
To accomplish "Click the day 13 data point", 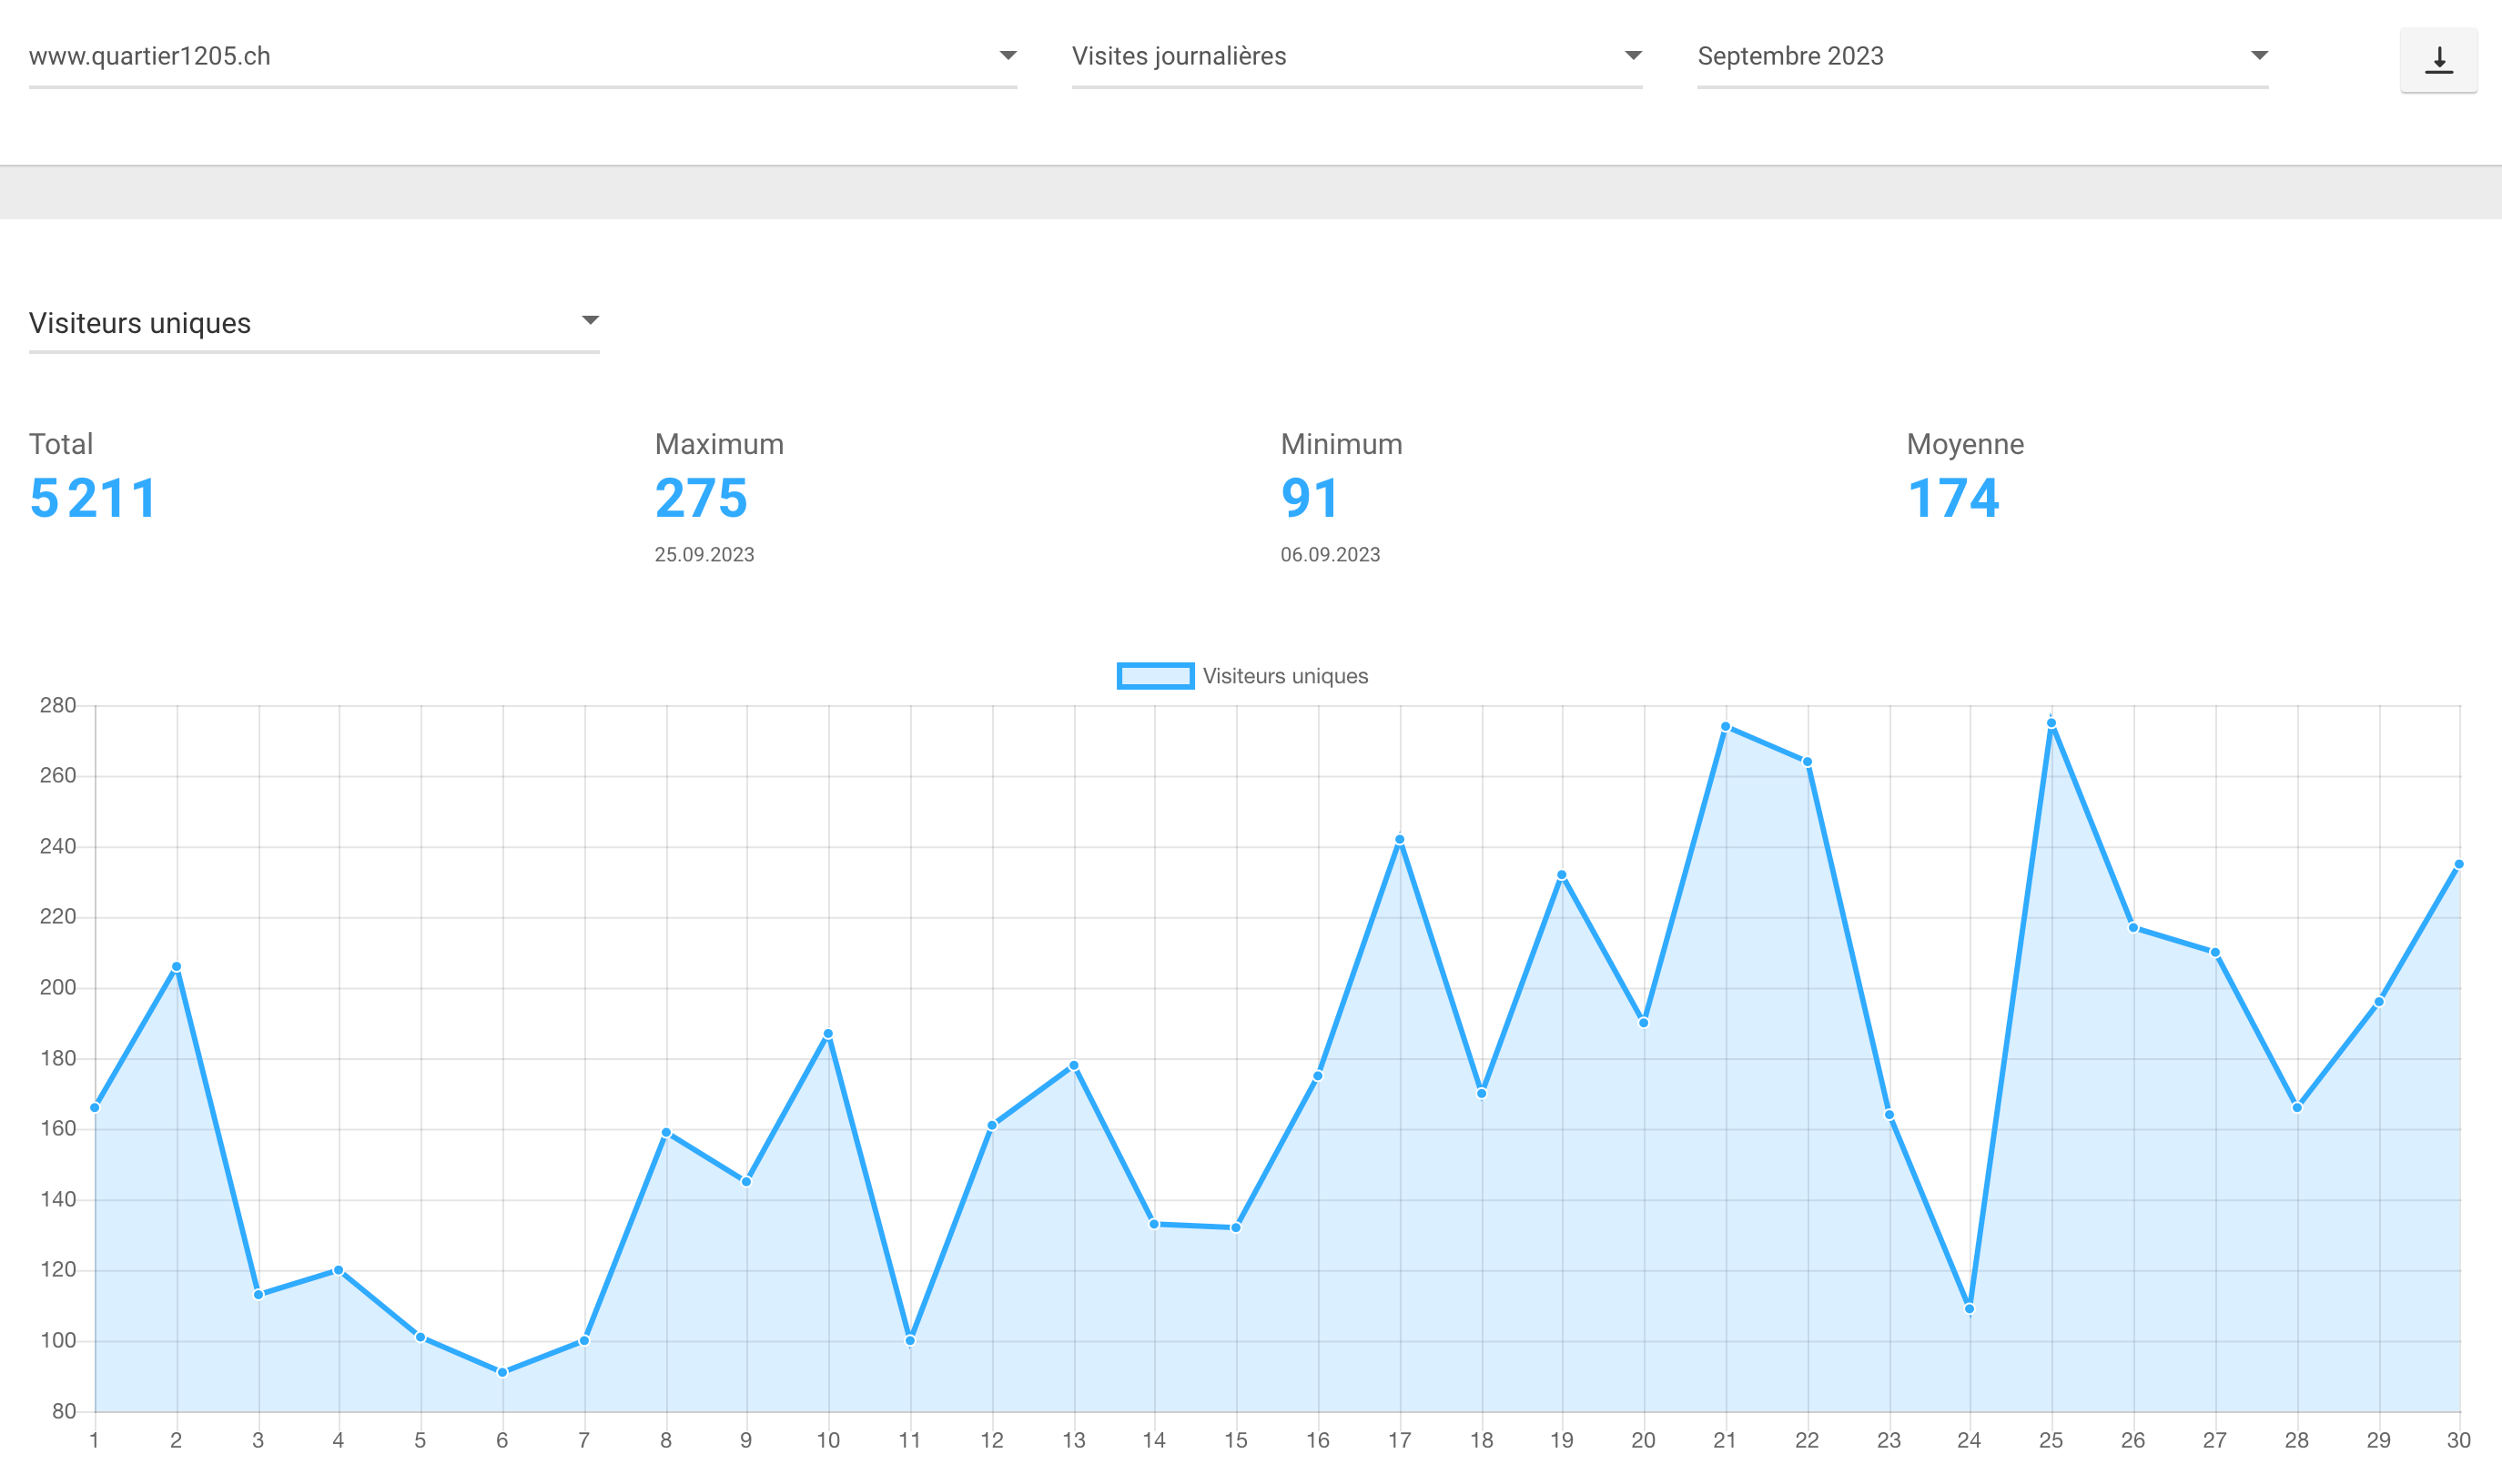I will click(x=1074, y=1065).
